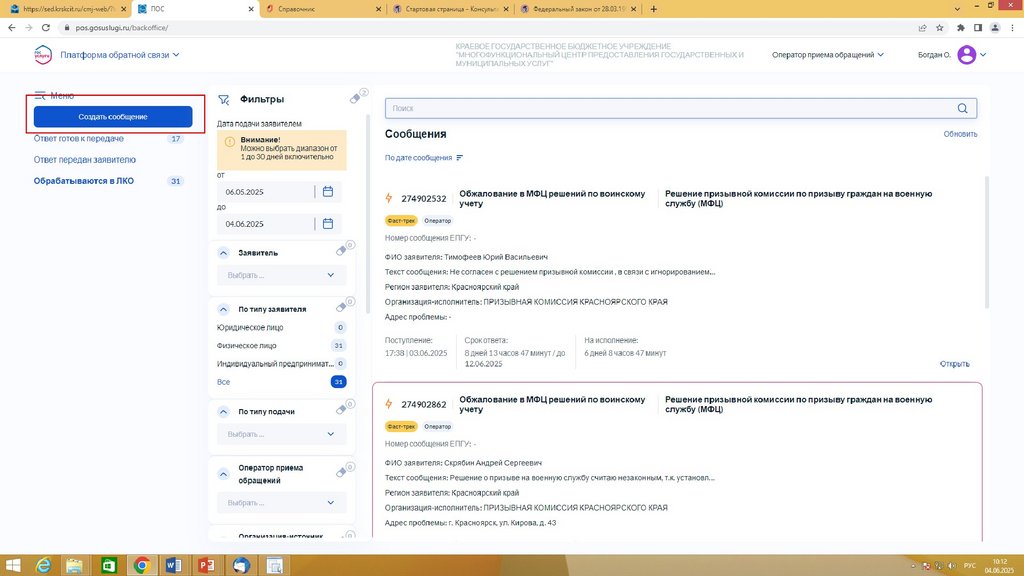This screenshot has width=1024, height=576.
Task: Click the filters panel scrollbar
Action: click(x=368, y=214)
